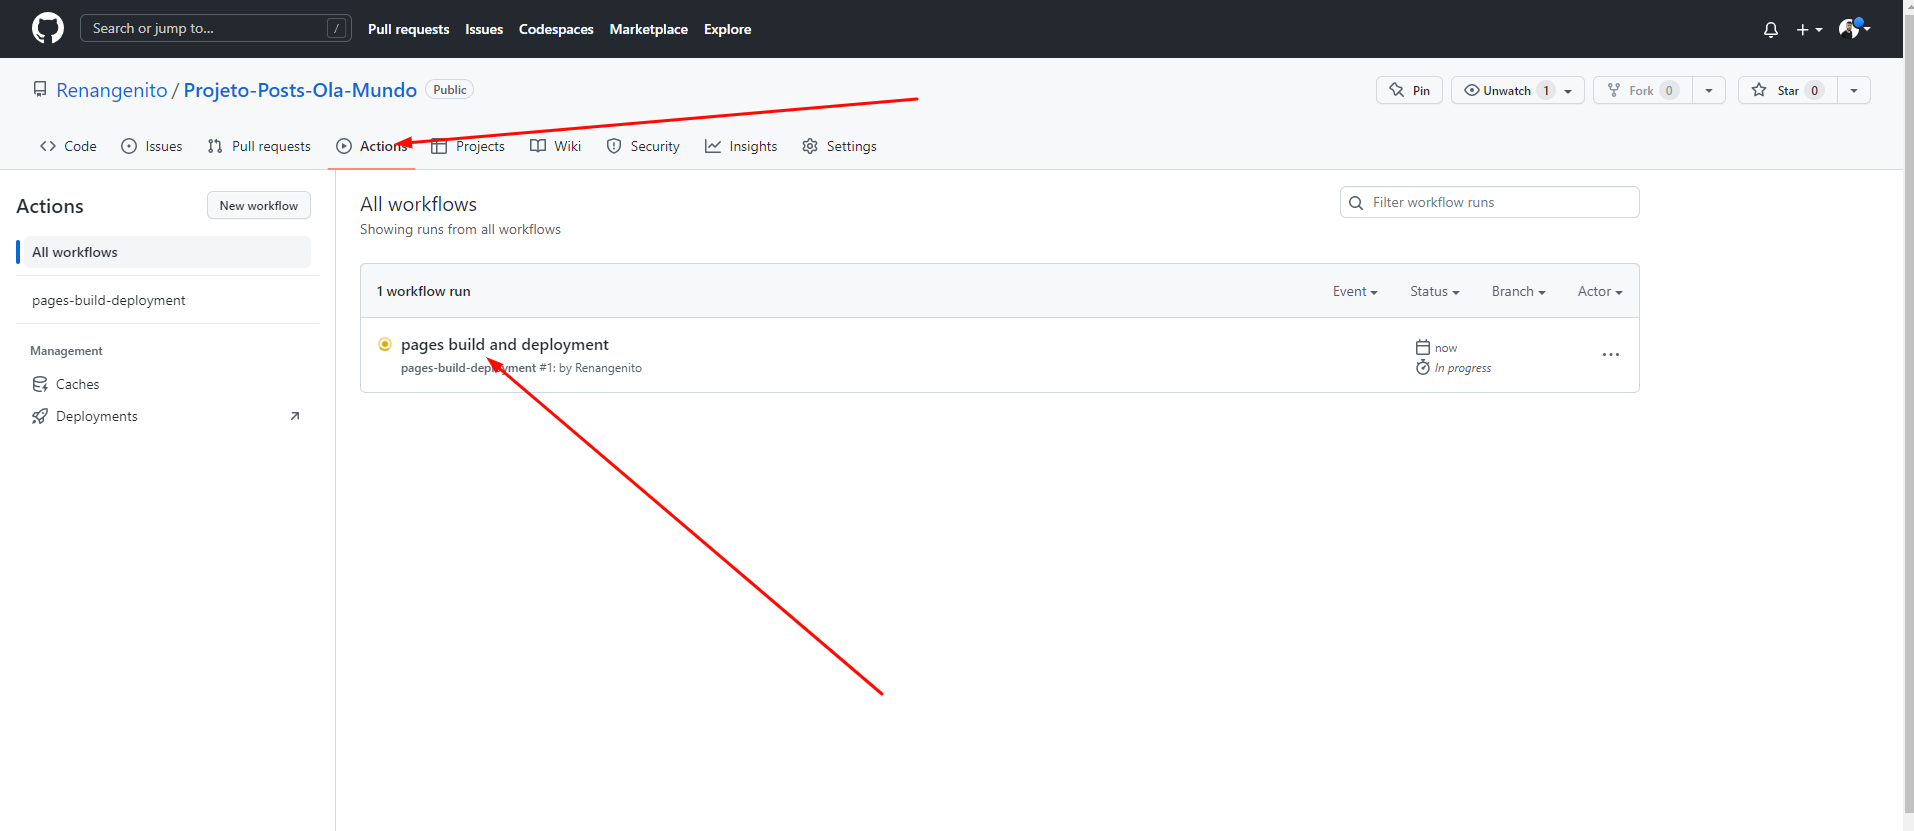Open Marketplace in the top header
The width and height of the screenshot is (1914, 831).
[648, 29]
